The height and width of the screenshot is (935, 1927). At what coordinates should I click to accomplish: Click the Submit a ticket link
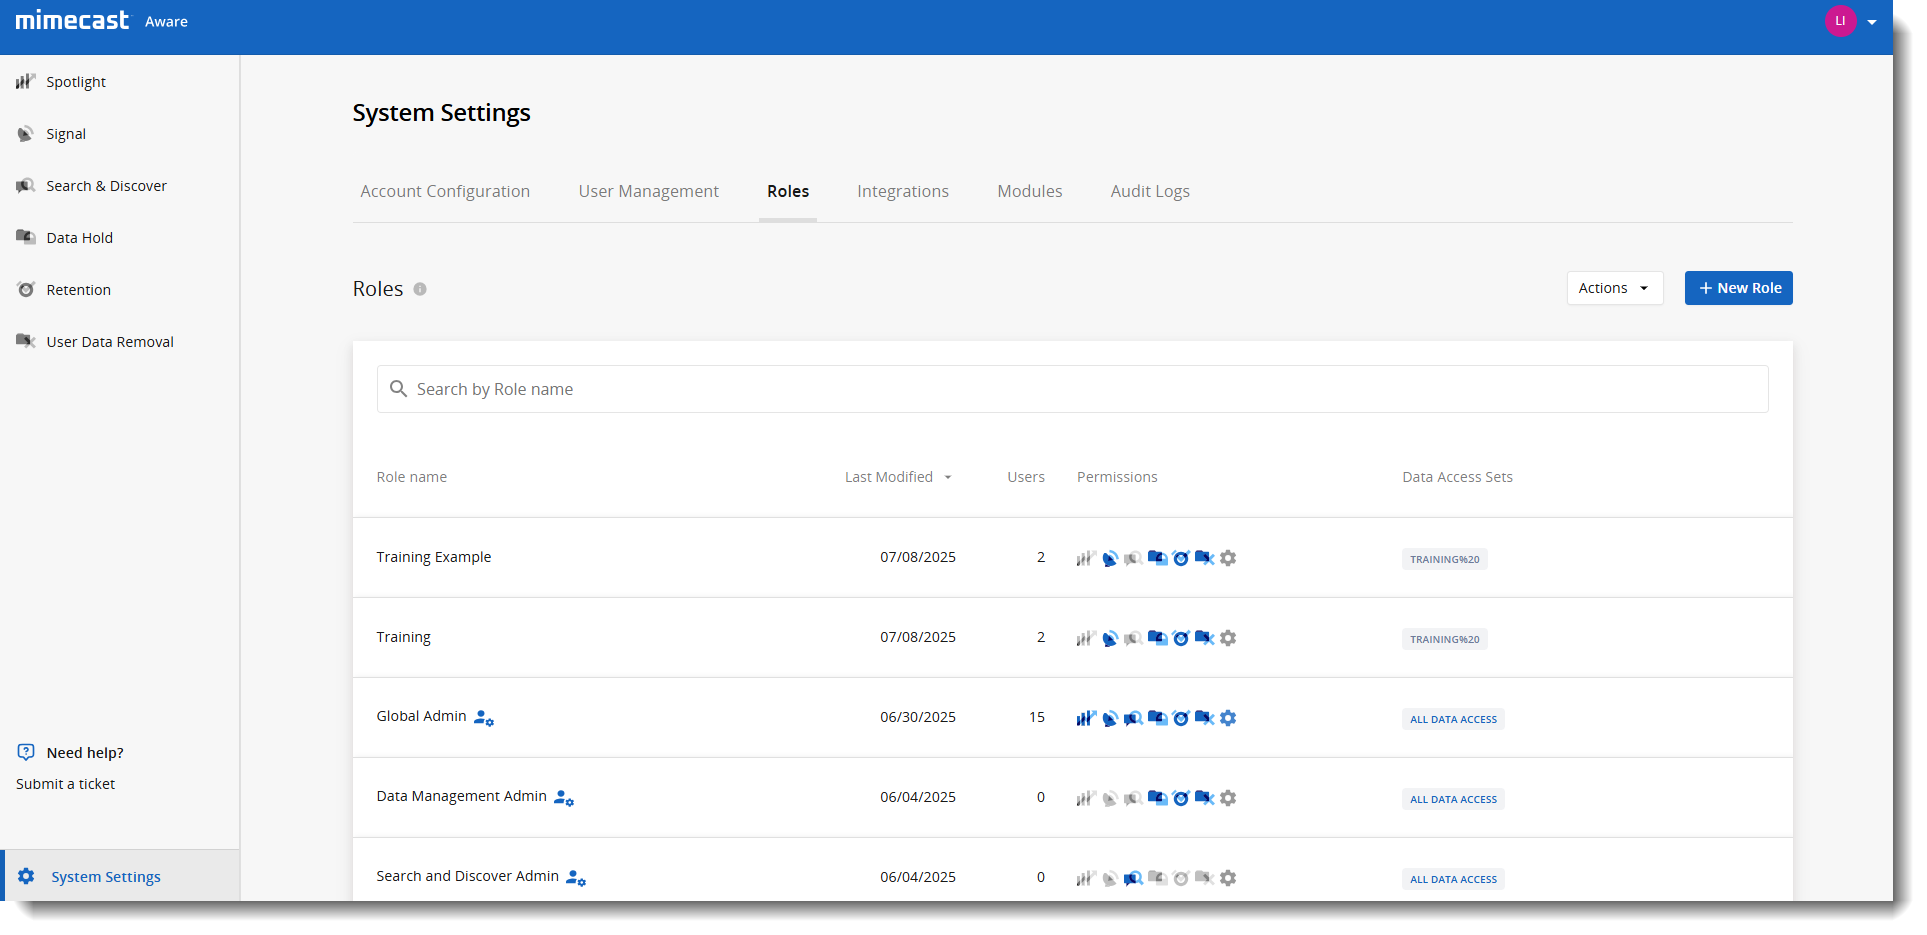pyautogui.click(x=65, y=784)
